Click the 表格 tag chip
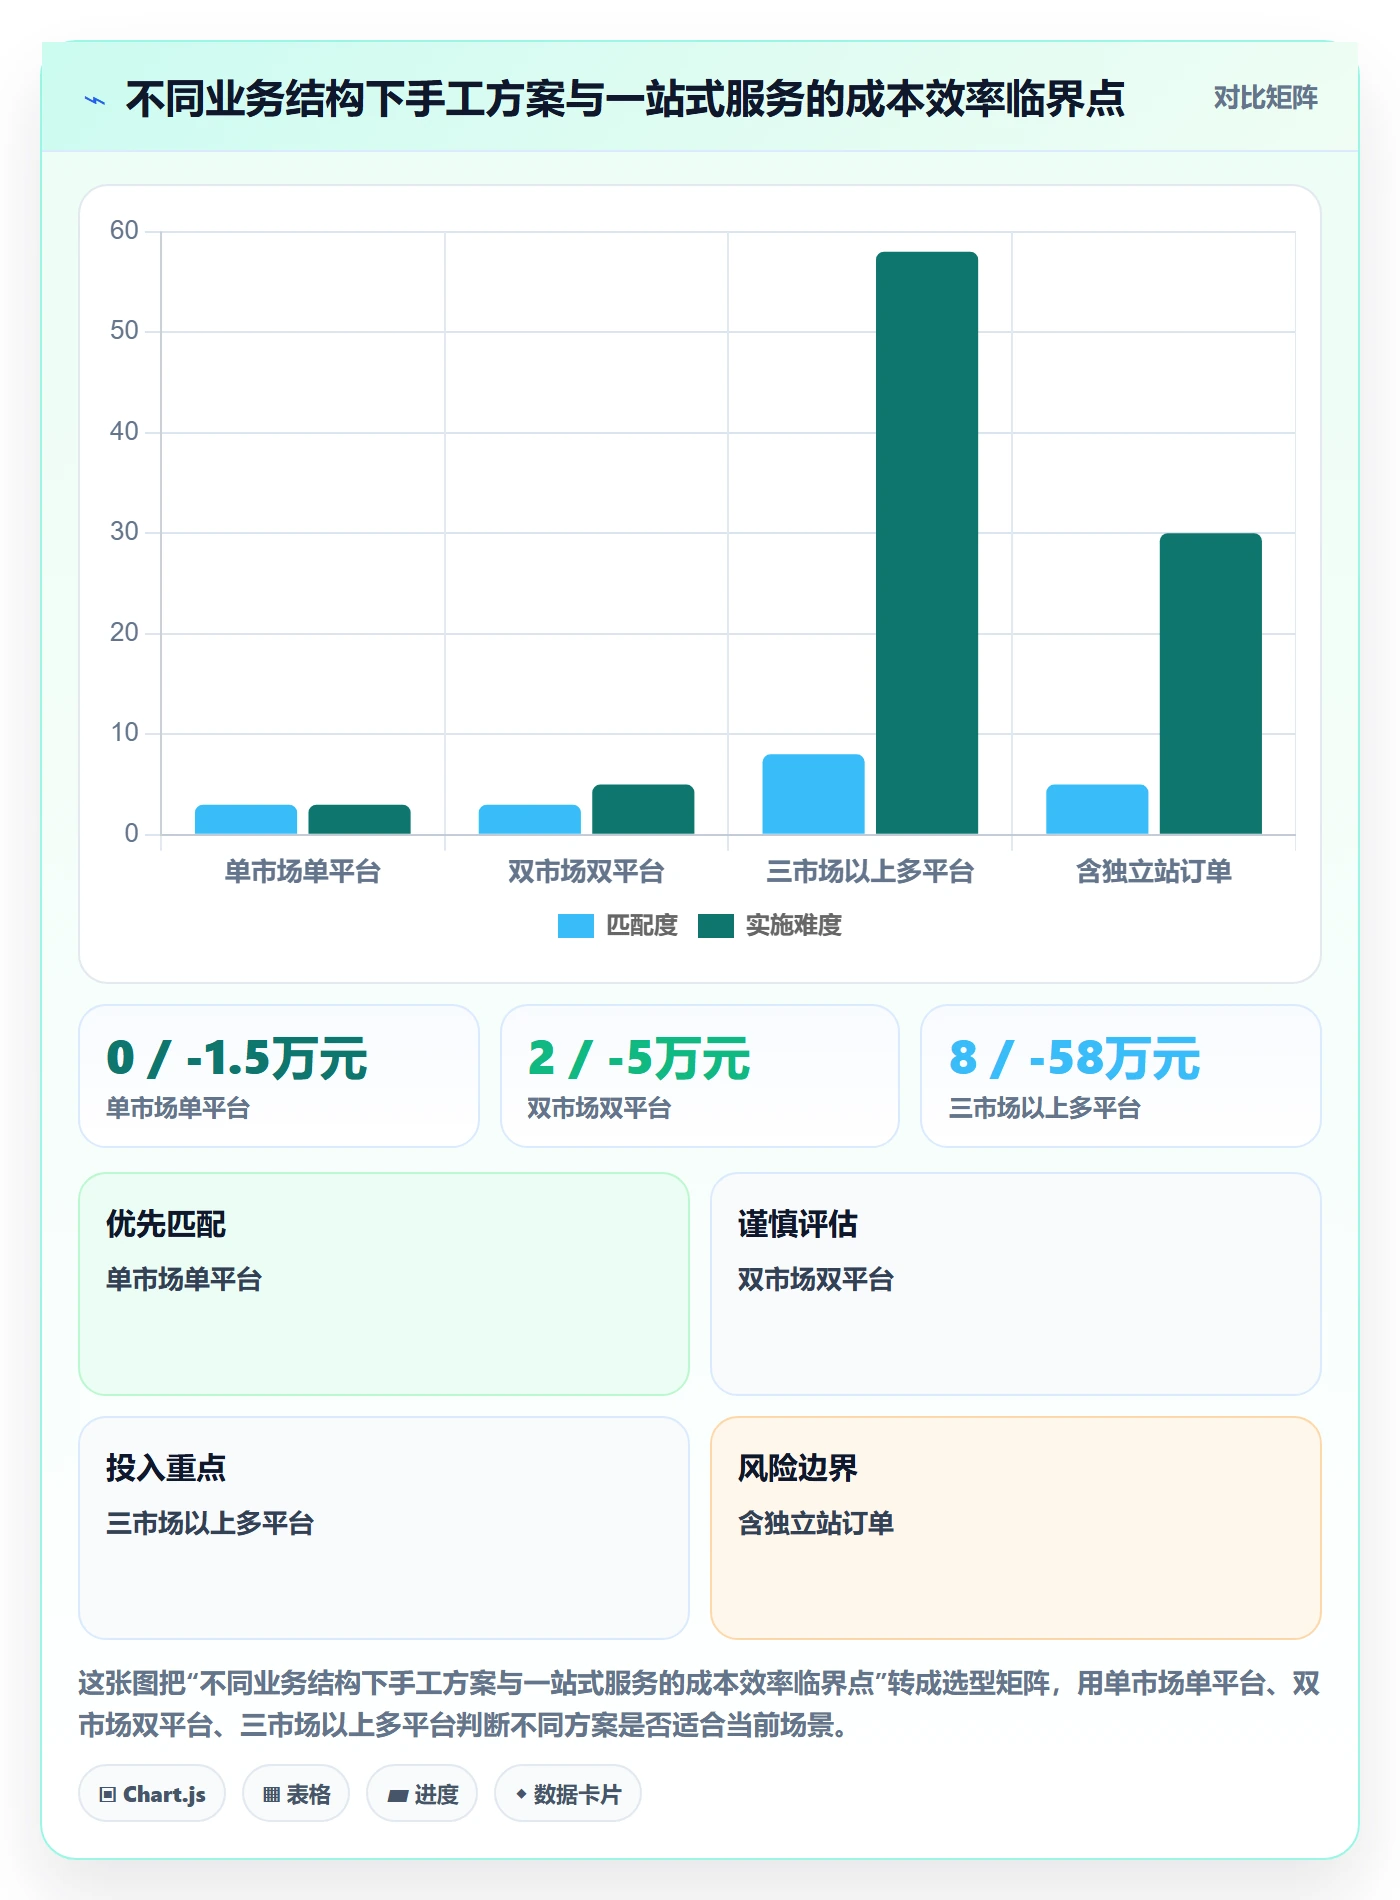1400x1900 pixels. (x=296, y=1794)
